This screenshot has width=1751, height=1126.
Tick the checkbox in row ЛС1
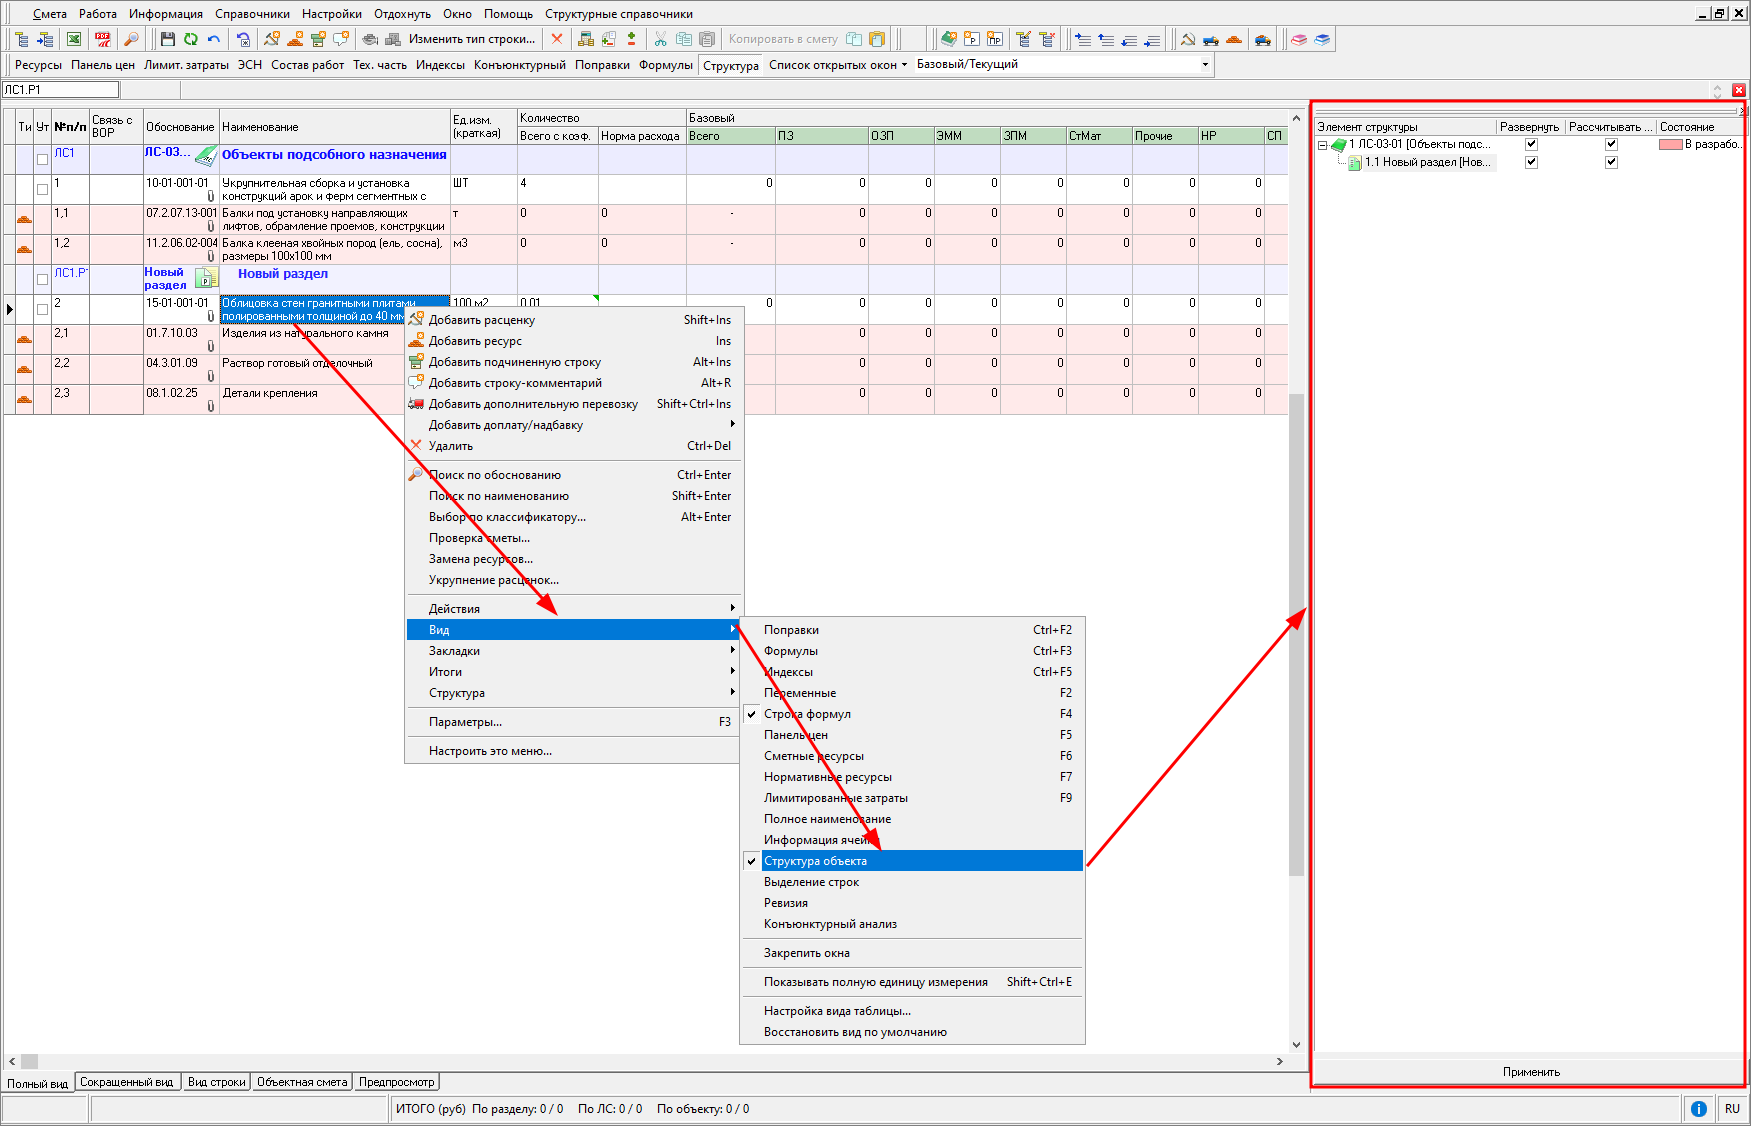42,159
